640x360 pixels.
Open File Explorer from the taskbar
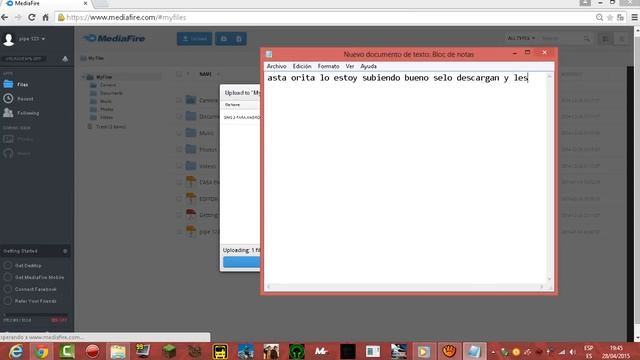click(x=118, y=351)
